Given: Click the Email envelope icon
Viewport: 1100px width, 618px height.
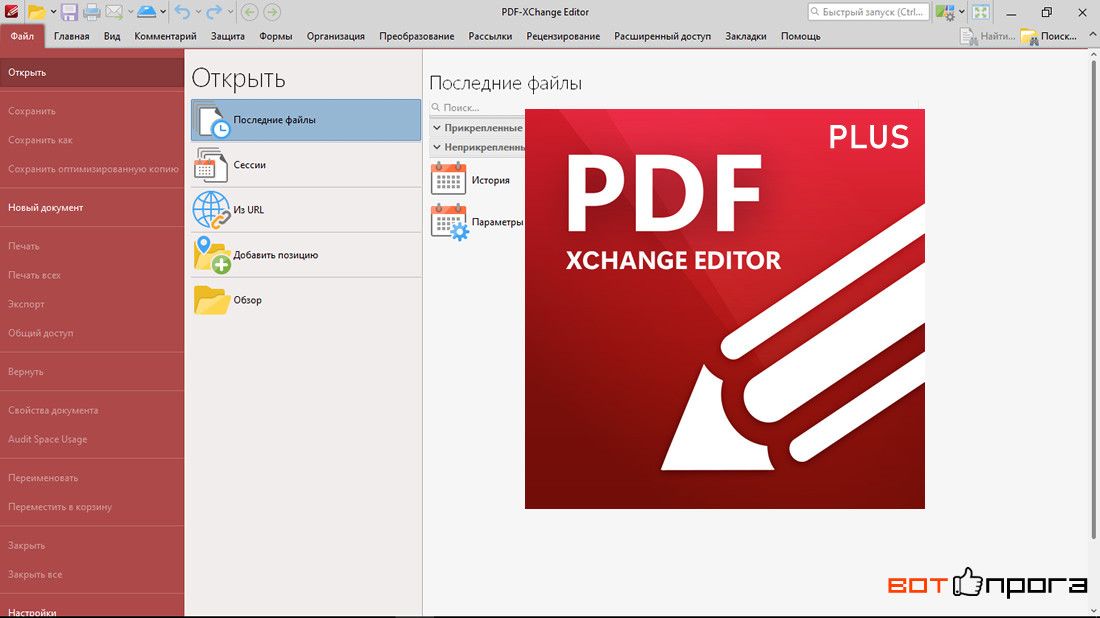Looking at the screenshot, I should tap(114, 12).
